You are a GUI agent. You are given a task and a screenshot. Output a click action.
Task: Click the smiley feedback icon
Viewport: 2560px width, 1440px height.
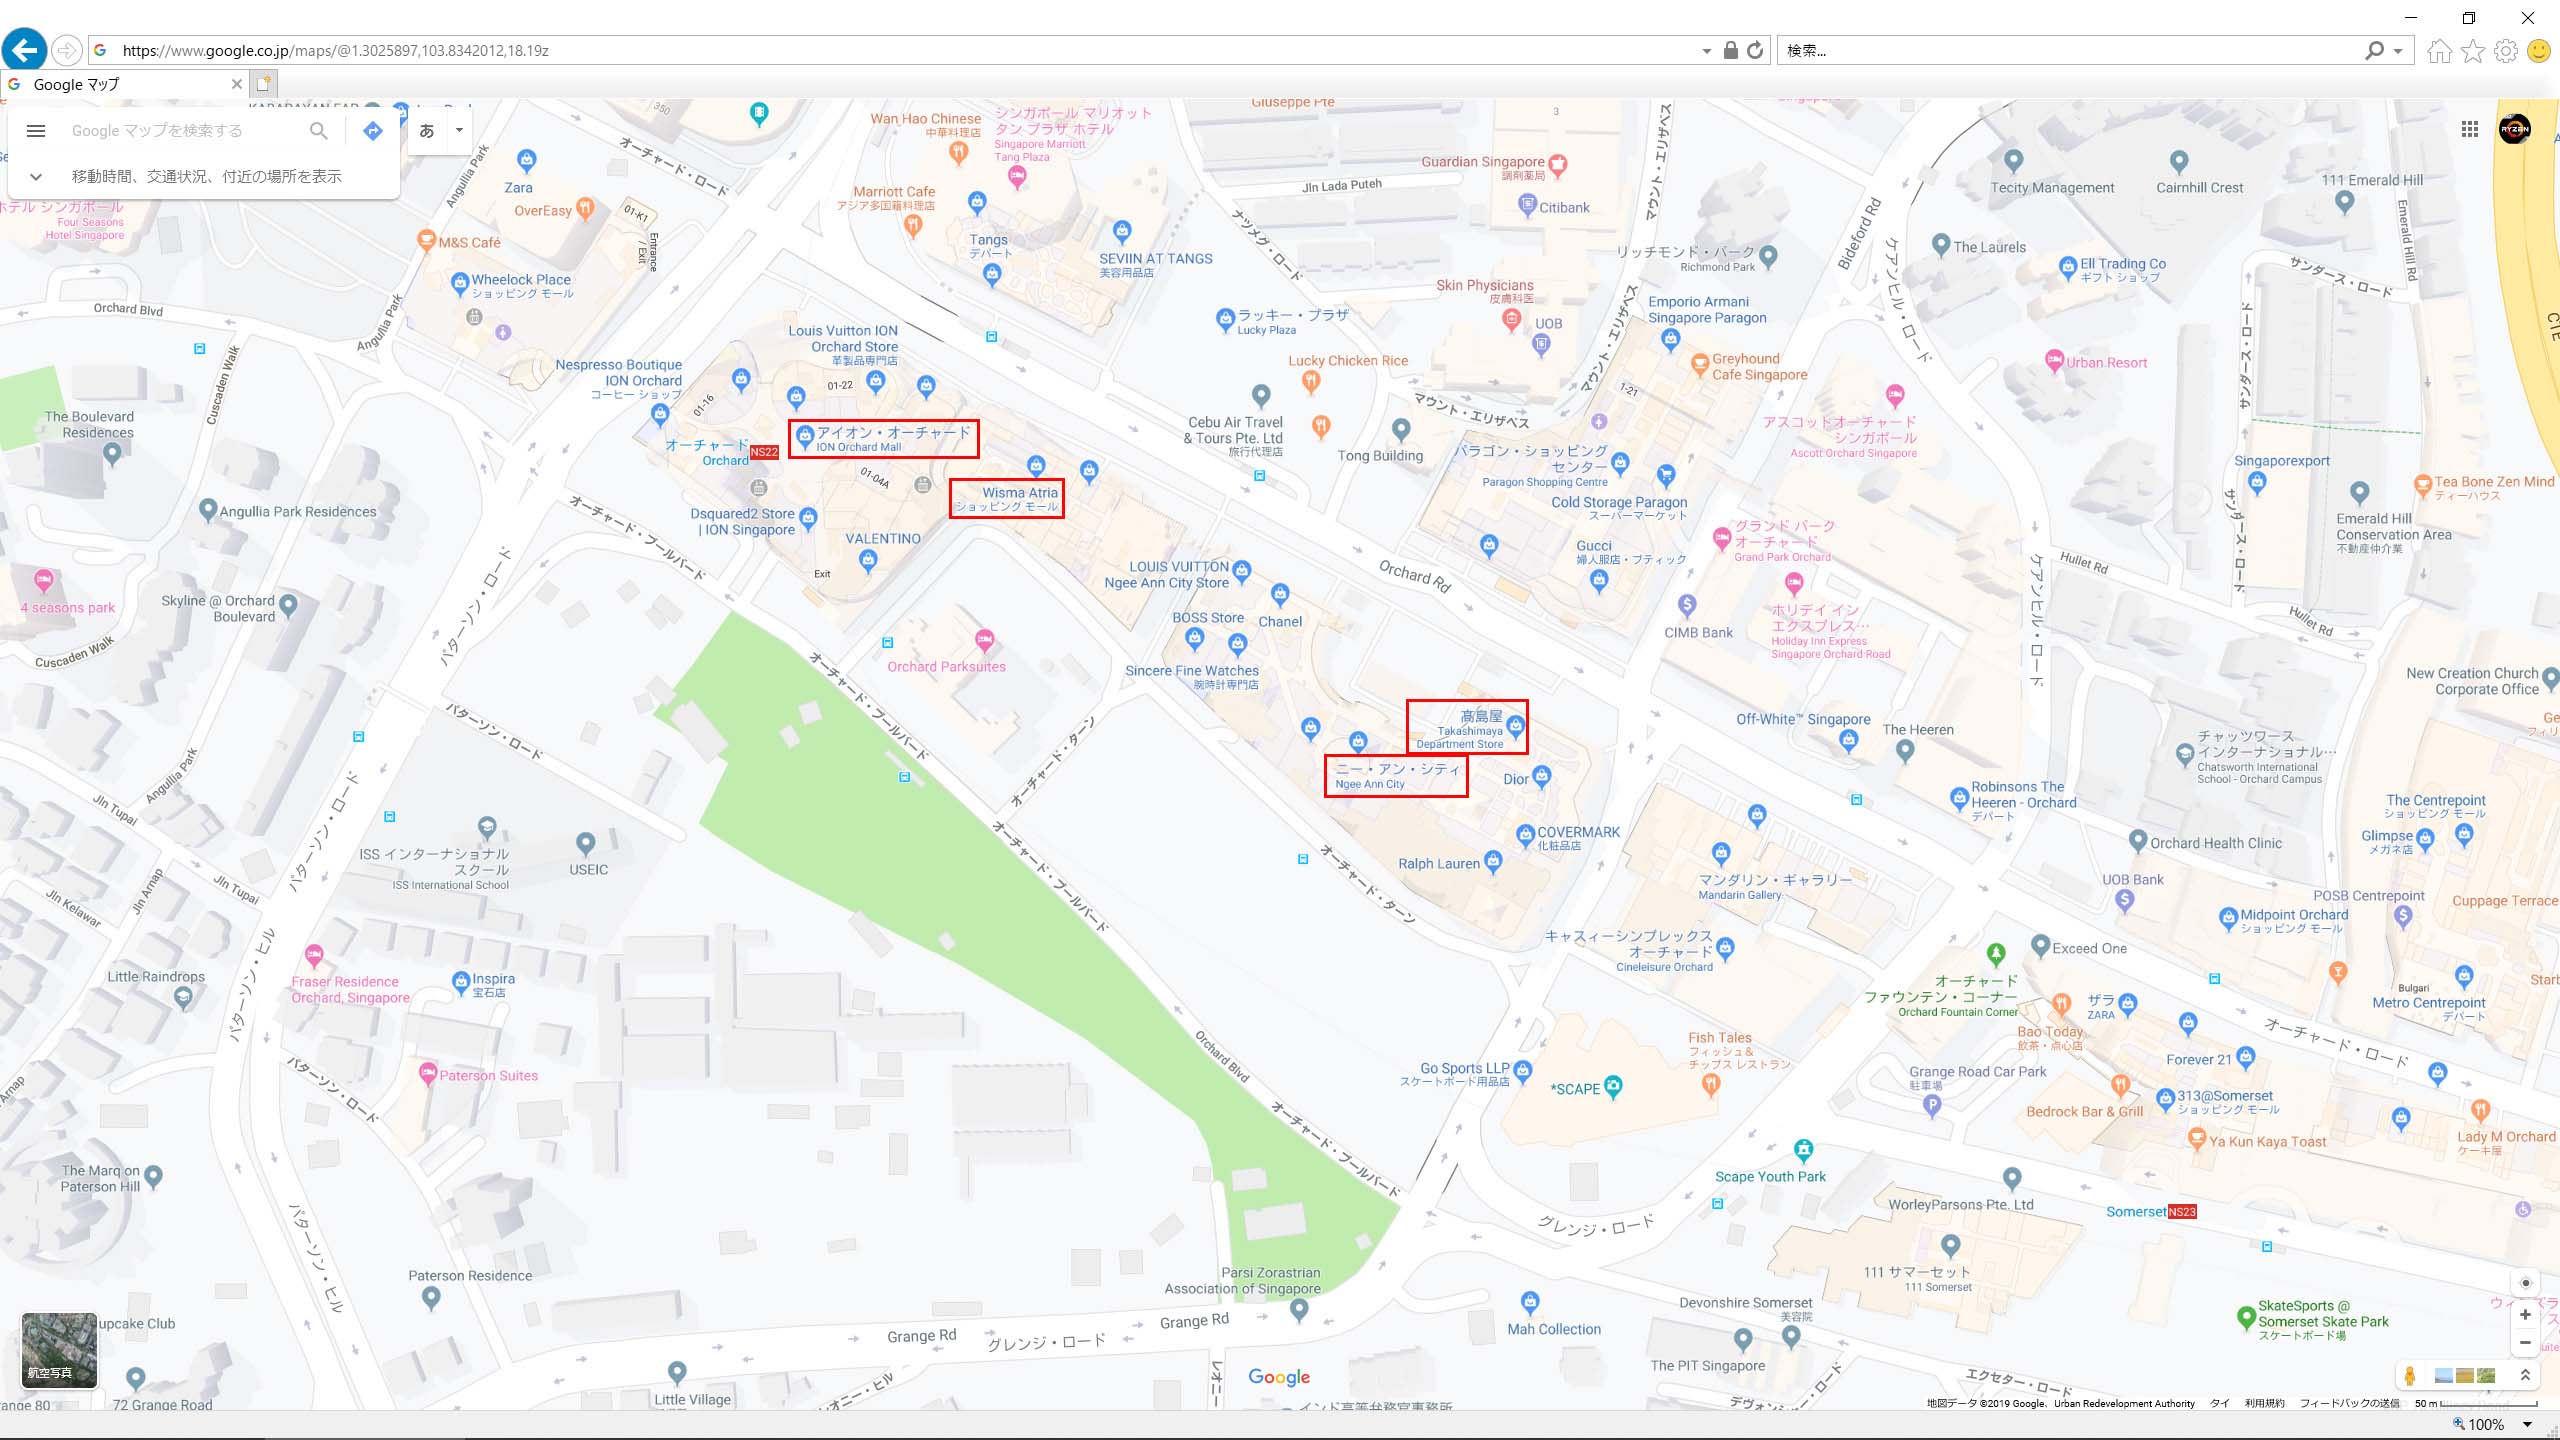[x=2539, y=50]
